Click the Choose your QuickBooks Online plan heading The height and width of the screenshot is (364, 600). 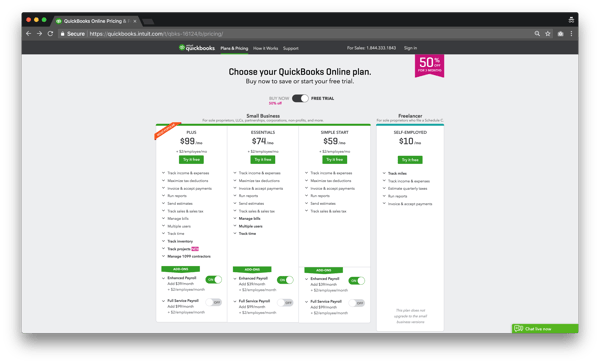(x=300, y=72)
